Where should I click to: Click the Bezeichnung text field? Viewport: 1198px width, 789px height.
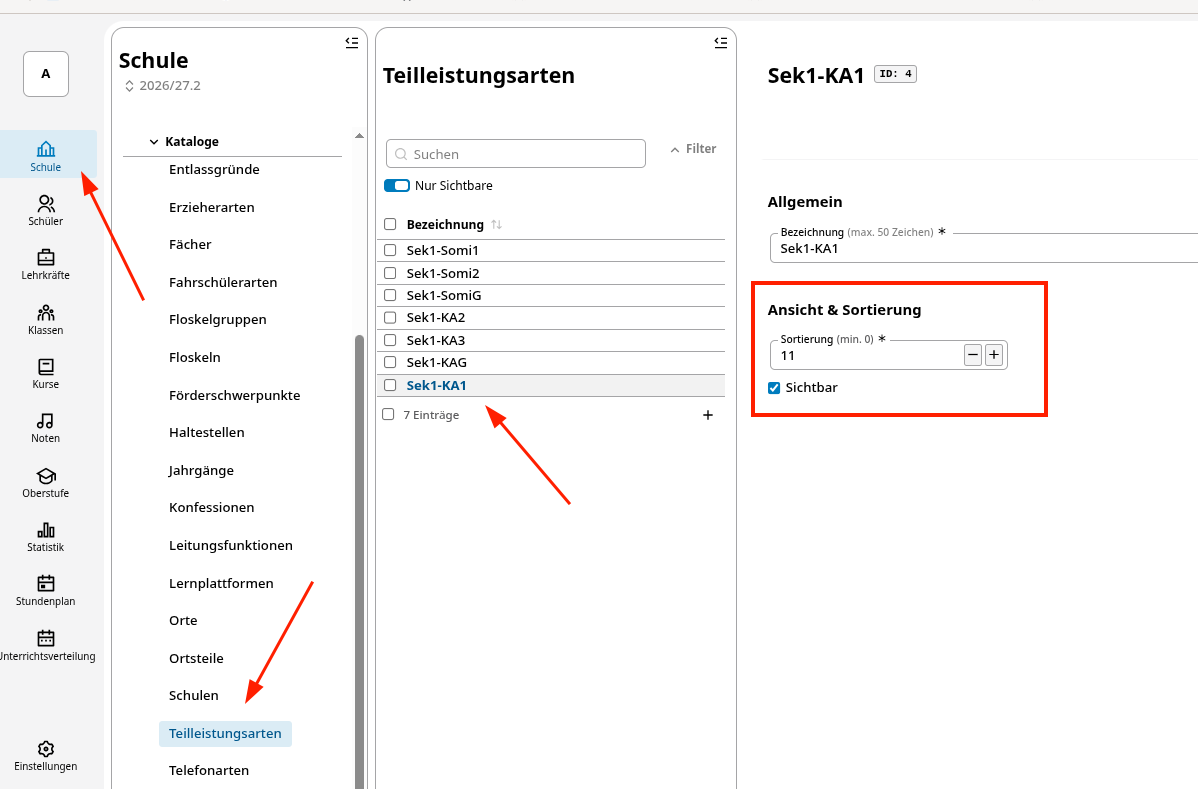pos(984,248)
